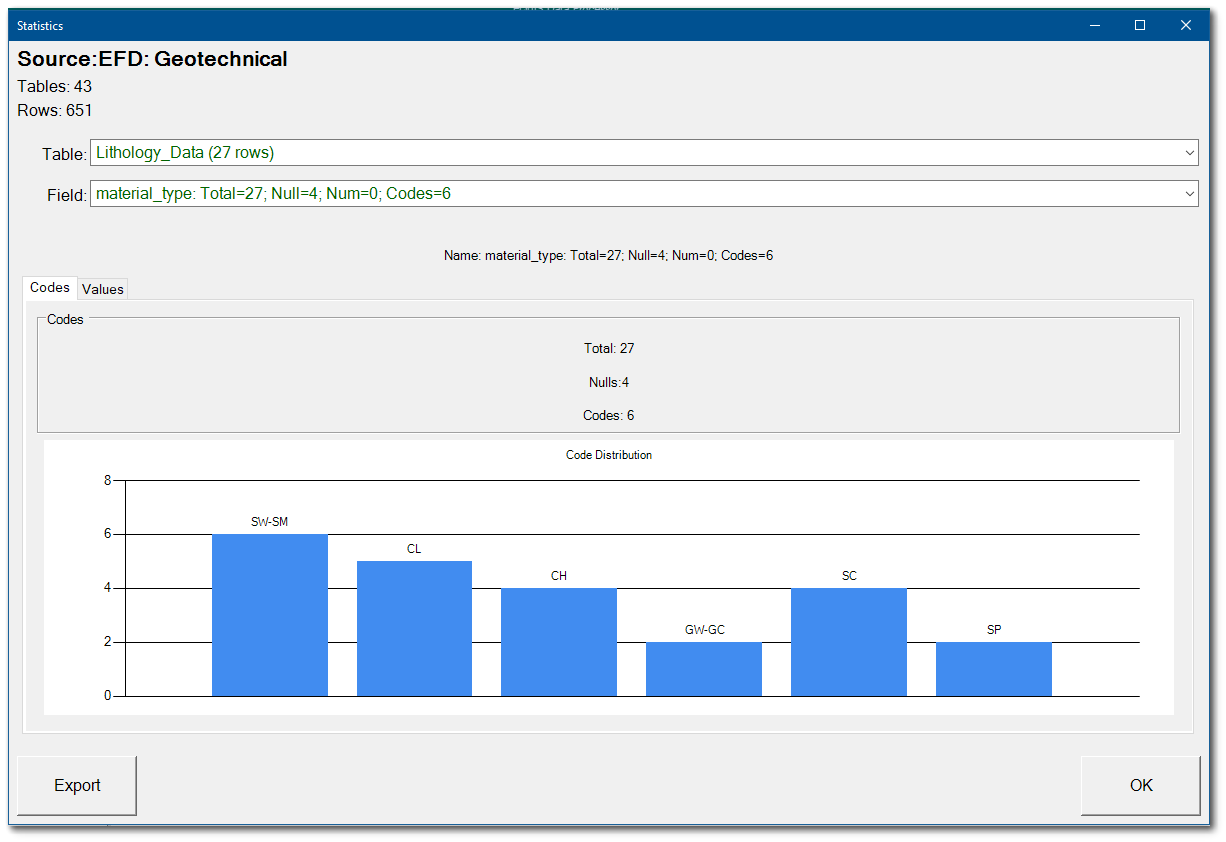Viewport: 1226px width, 842px height.
Task: Click the OK button to close dialog
Action: click(x=1140, y=786)
